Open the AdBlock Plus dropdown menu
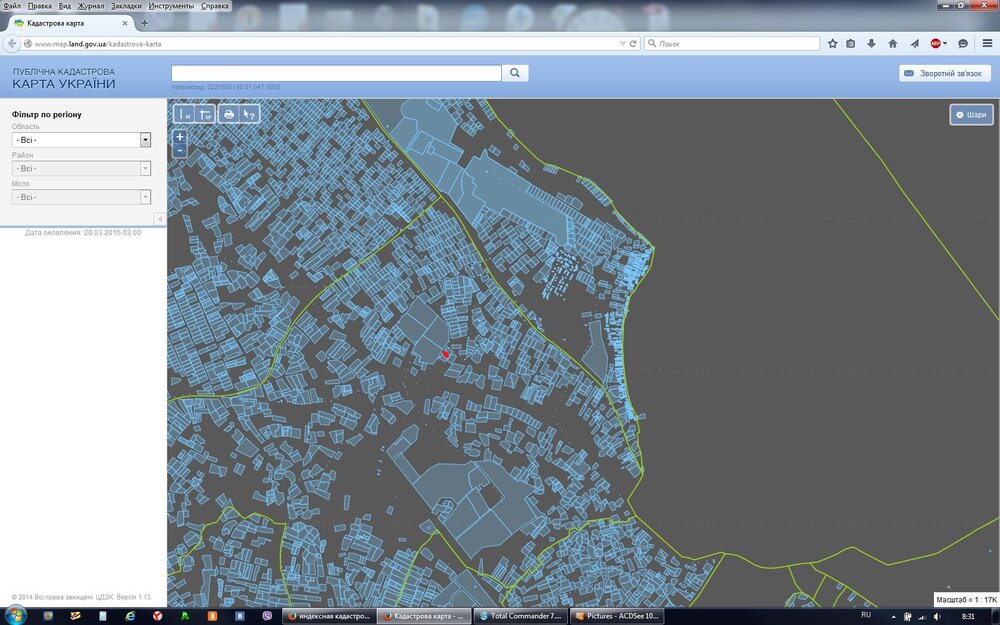The image size is (1000, 625). (945, 44)
